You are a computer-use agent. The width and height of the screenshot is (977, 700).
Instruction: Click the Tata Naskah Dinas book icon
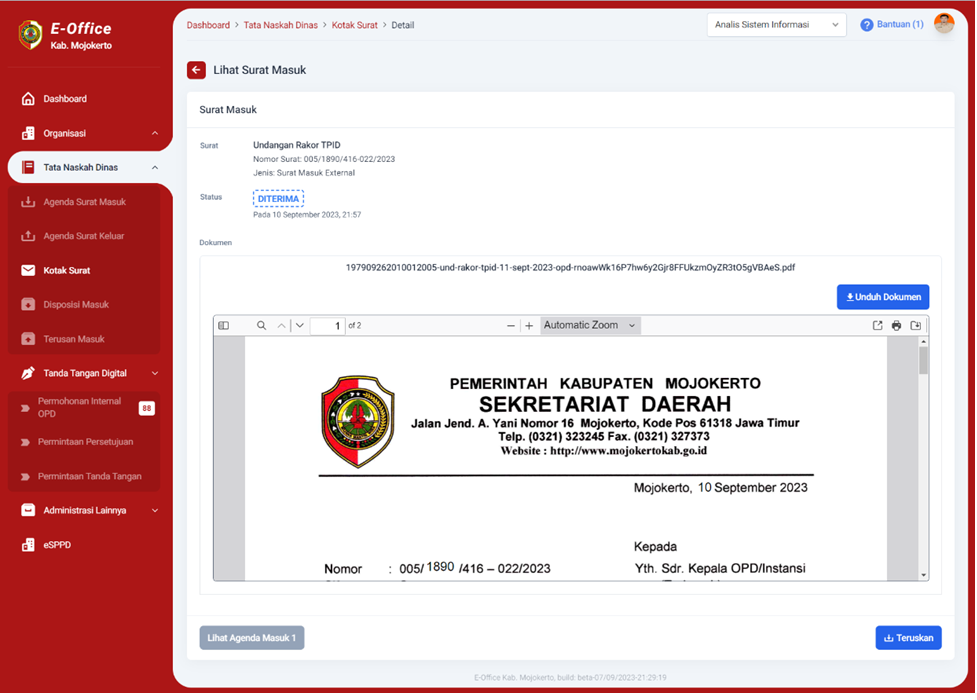(x=28, y=167)
